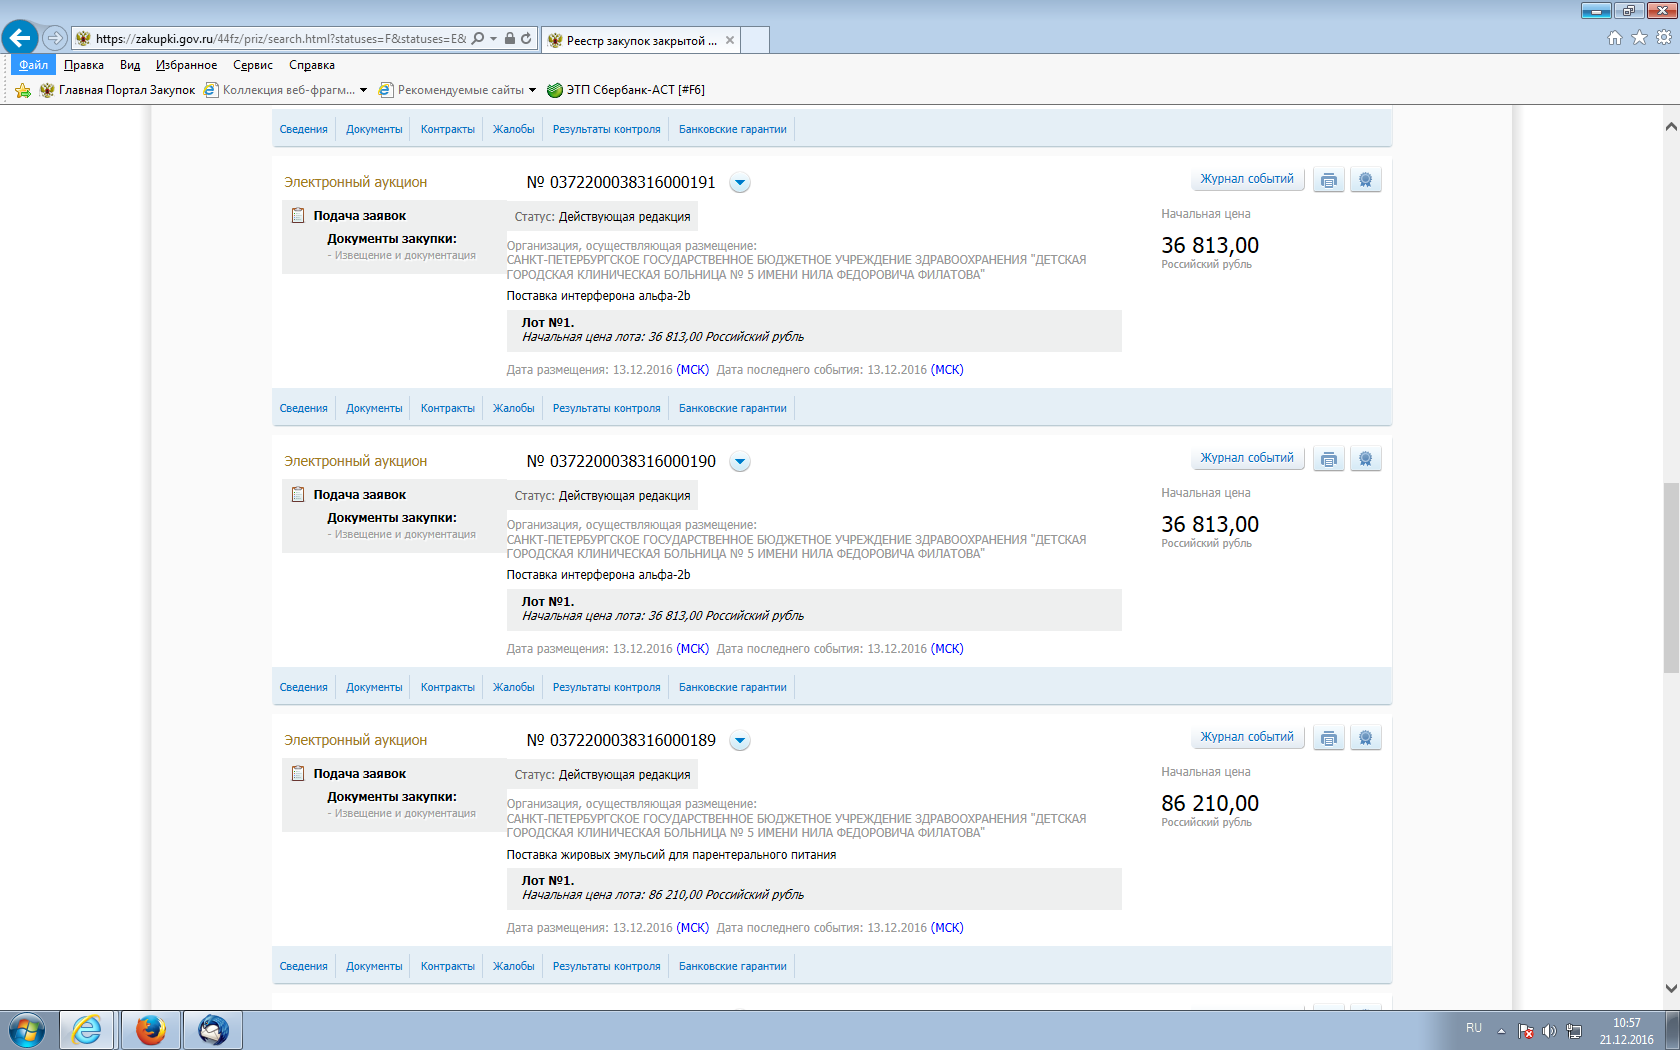Click the price '86 210,00'
Viewport: 1680px width, 1050px height.
pos(1210,803)
